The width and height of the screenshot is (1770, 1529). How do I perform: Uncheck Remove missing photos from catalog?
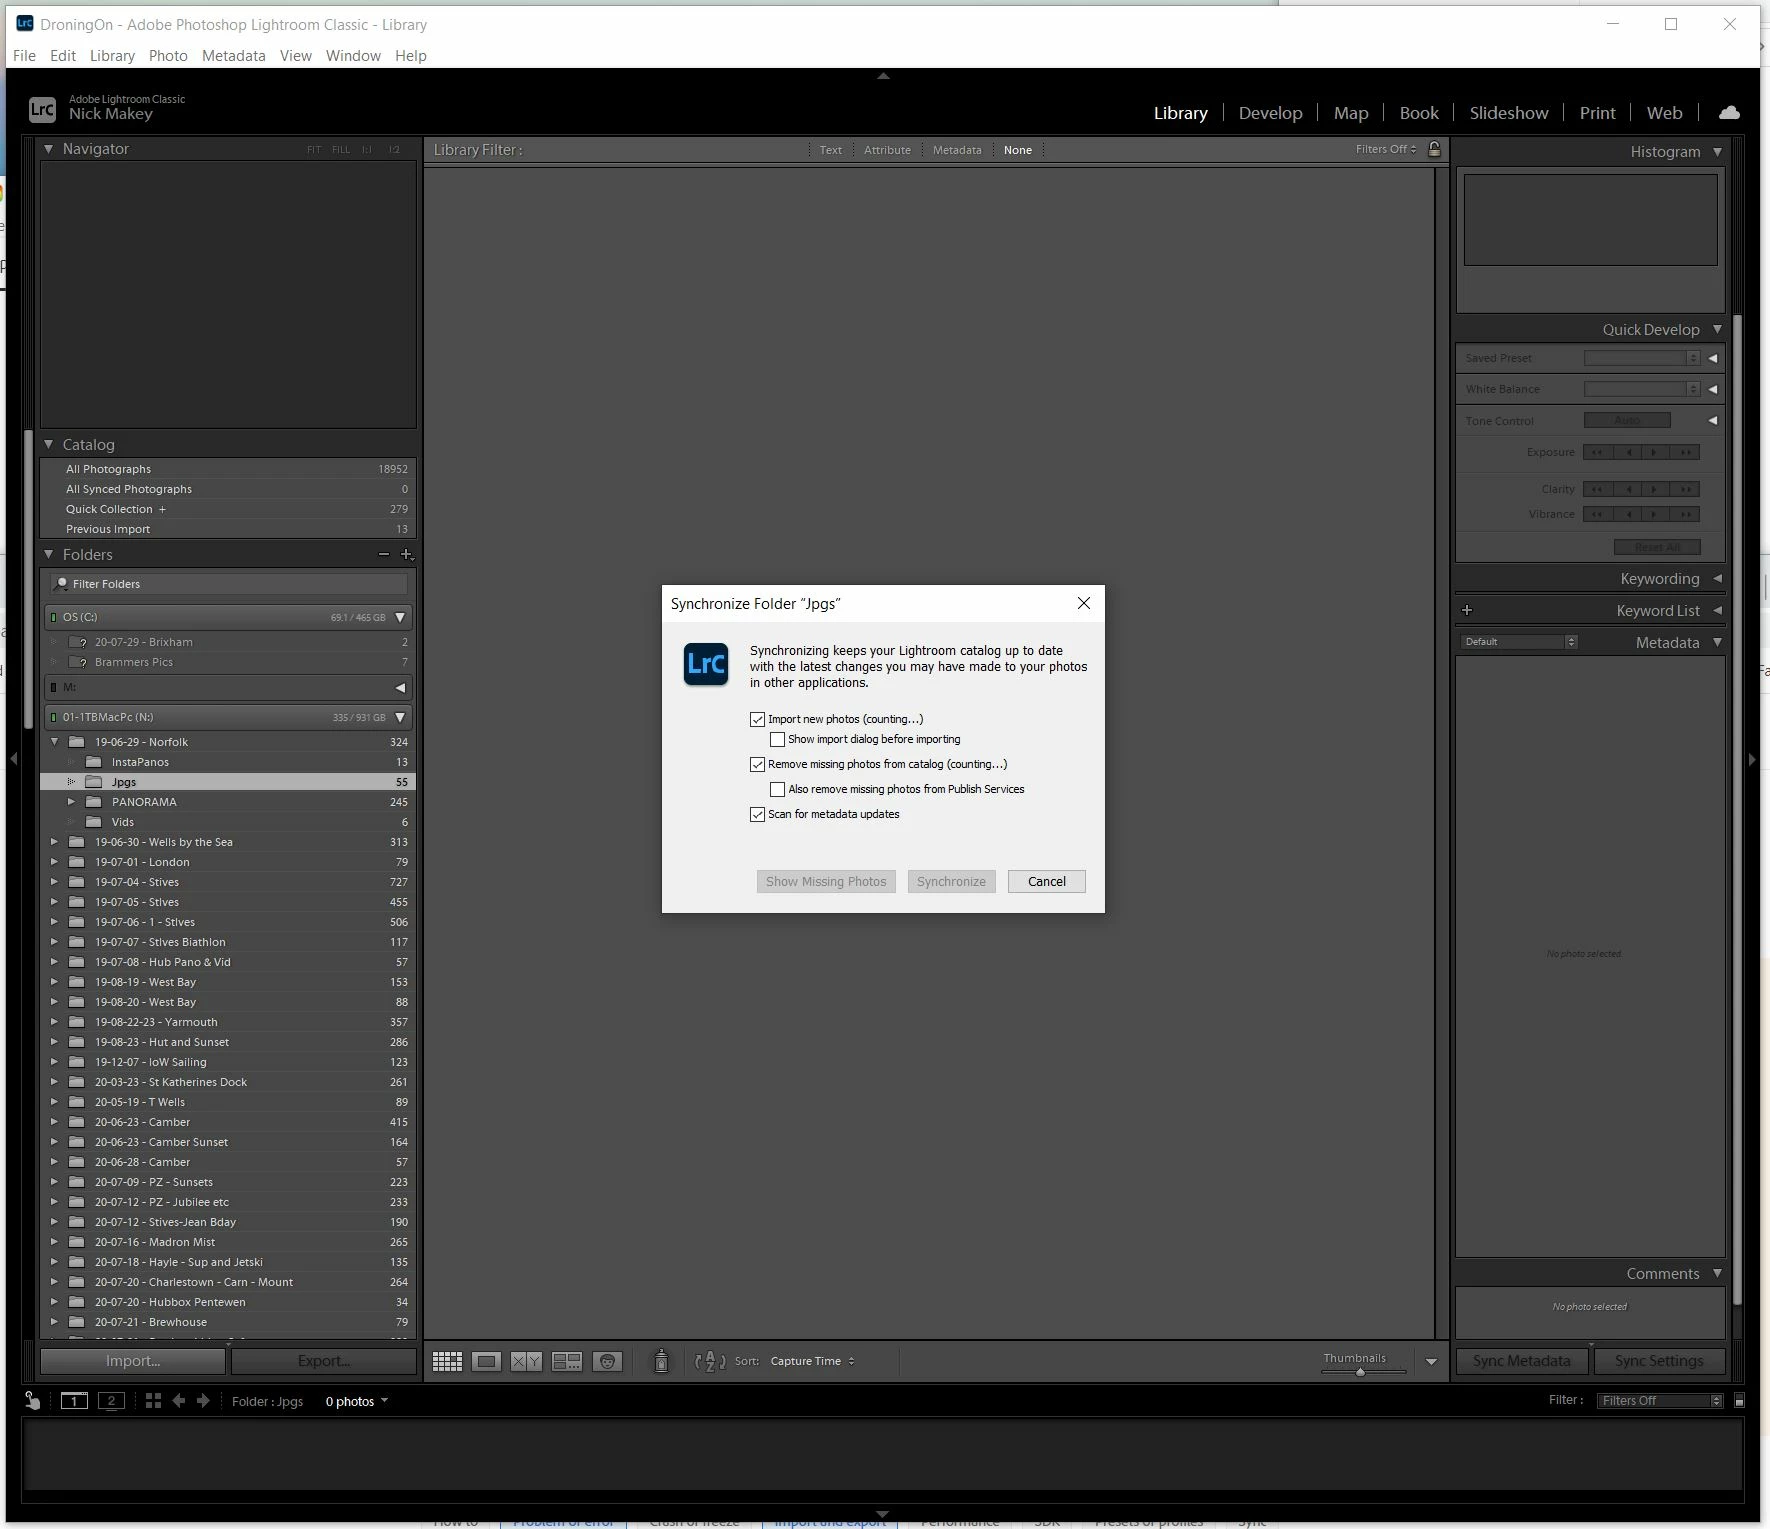(x=757, y=764)
